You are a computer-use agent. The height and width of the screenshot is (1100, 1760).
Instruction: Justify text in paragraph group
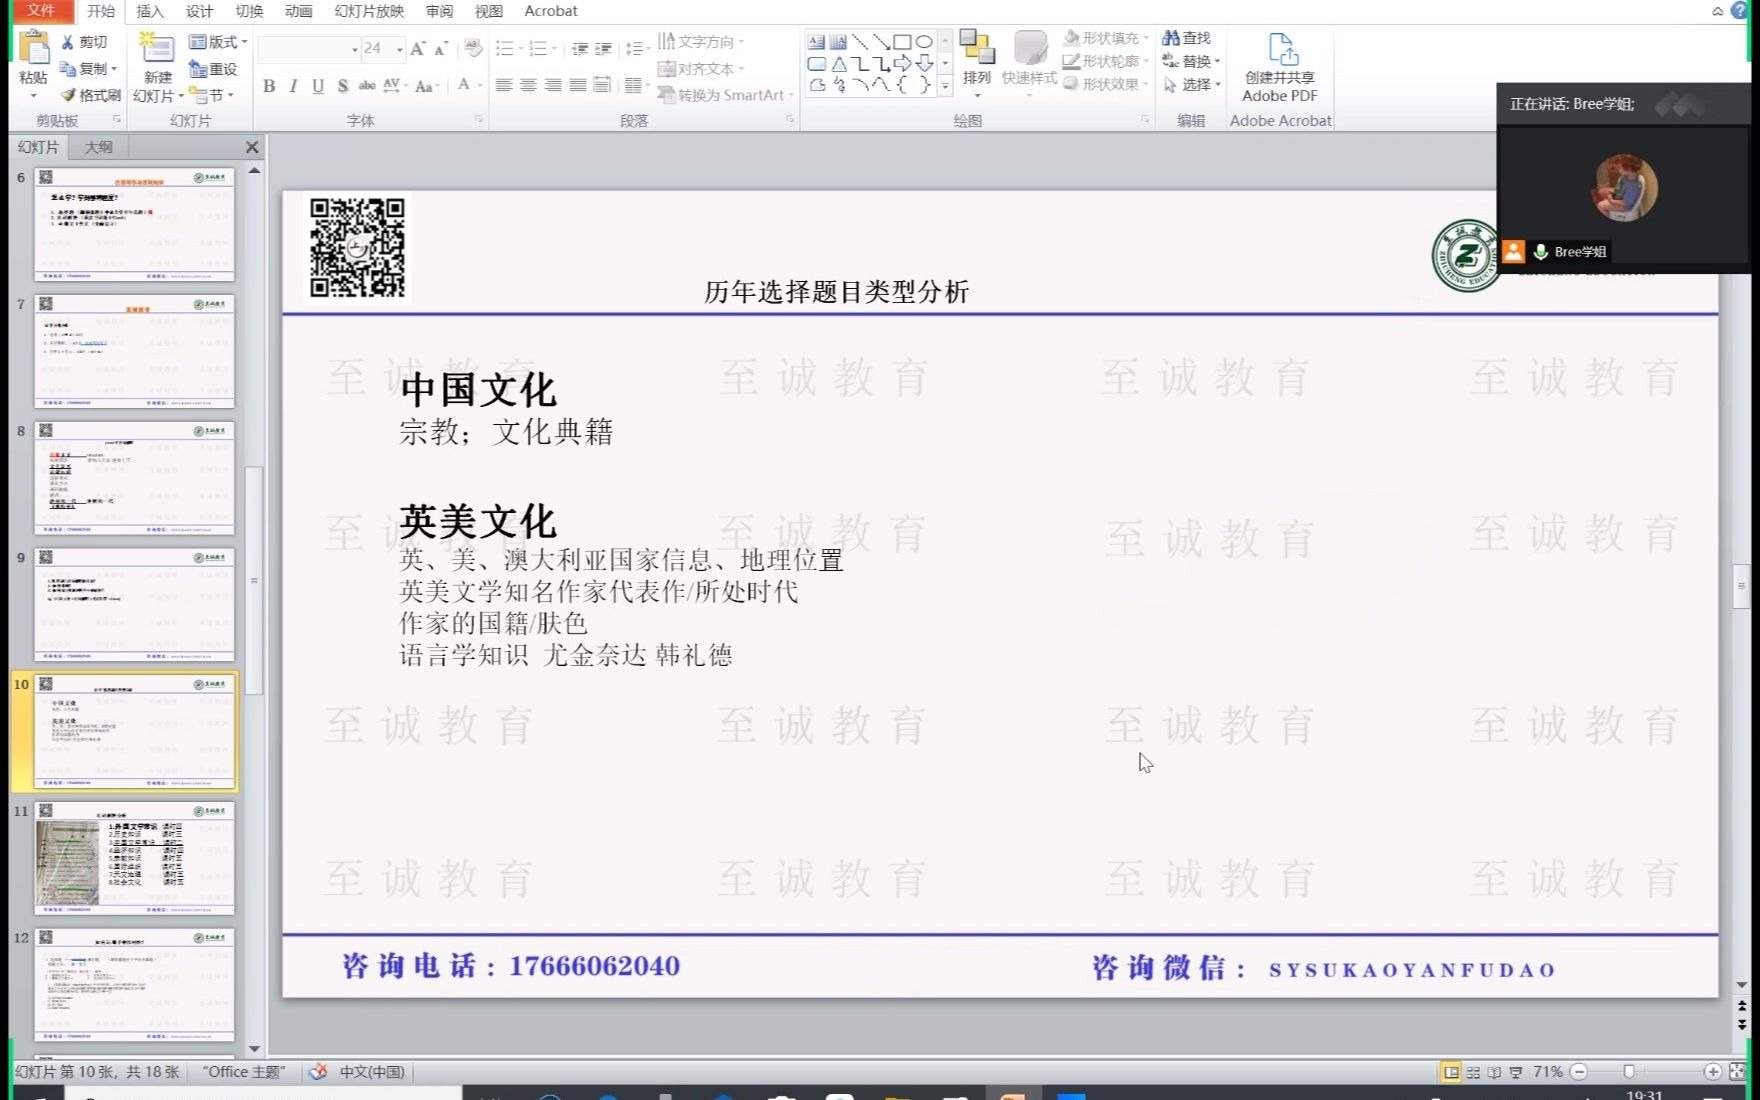coord(577,86)
